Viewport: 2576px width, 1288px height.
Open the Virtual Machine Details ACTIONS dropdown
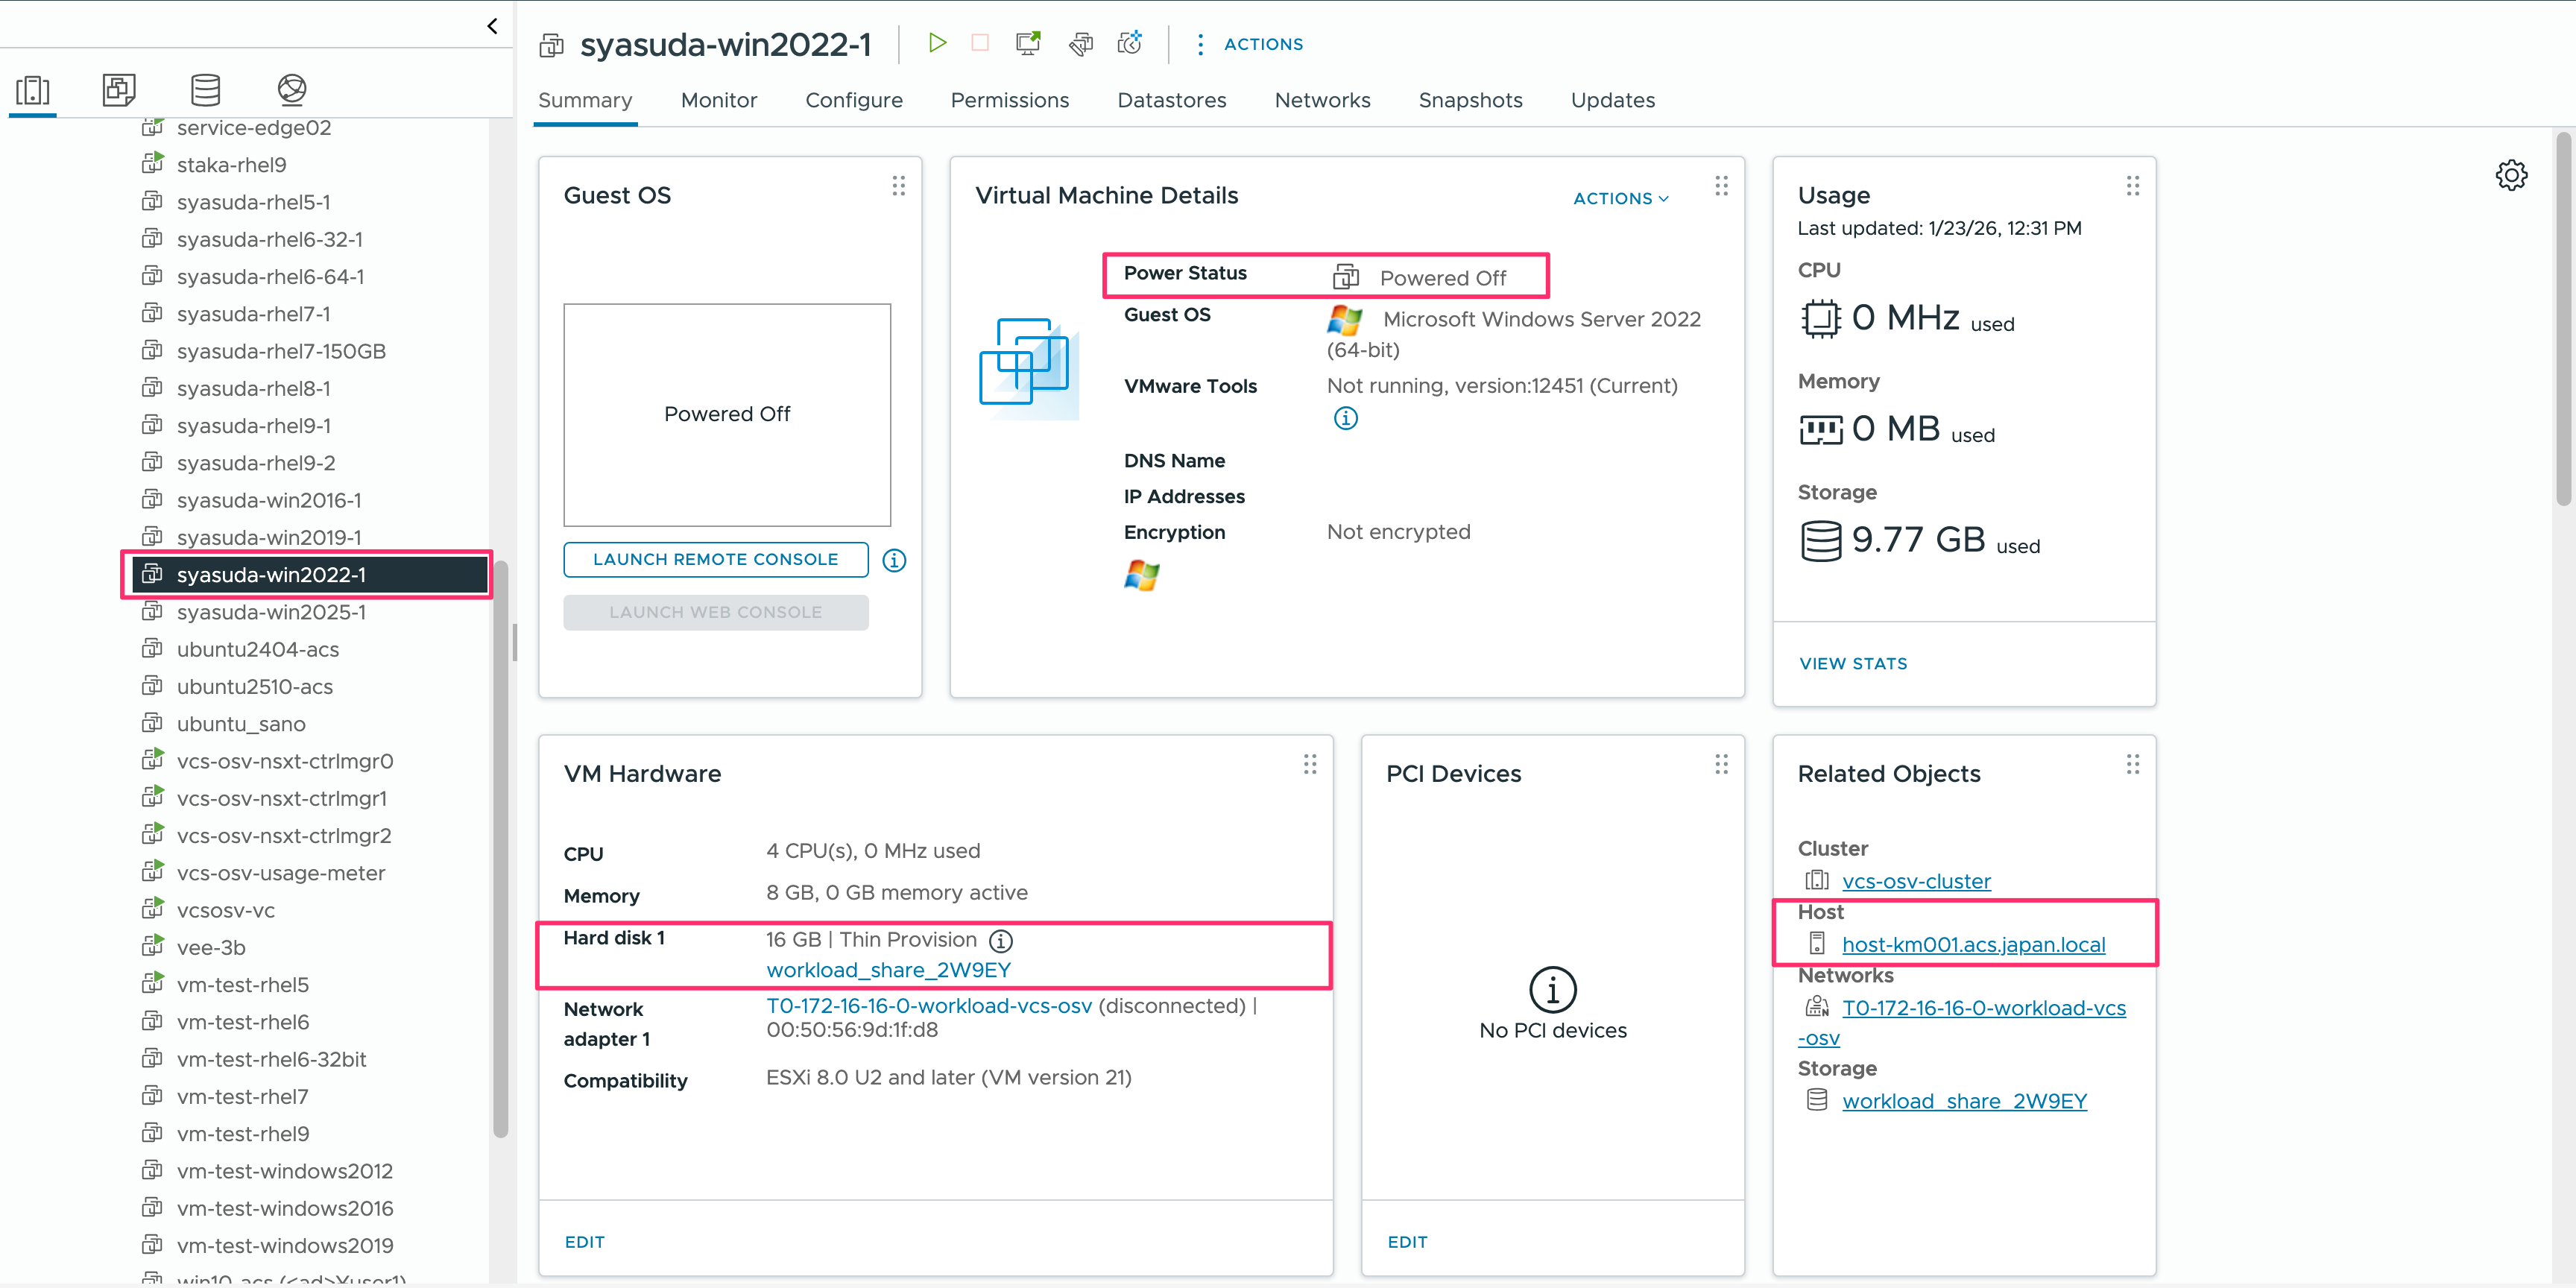1620,198
